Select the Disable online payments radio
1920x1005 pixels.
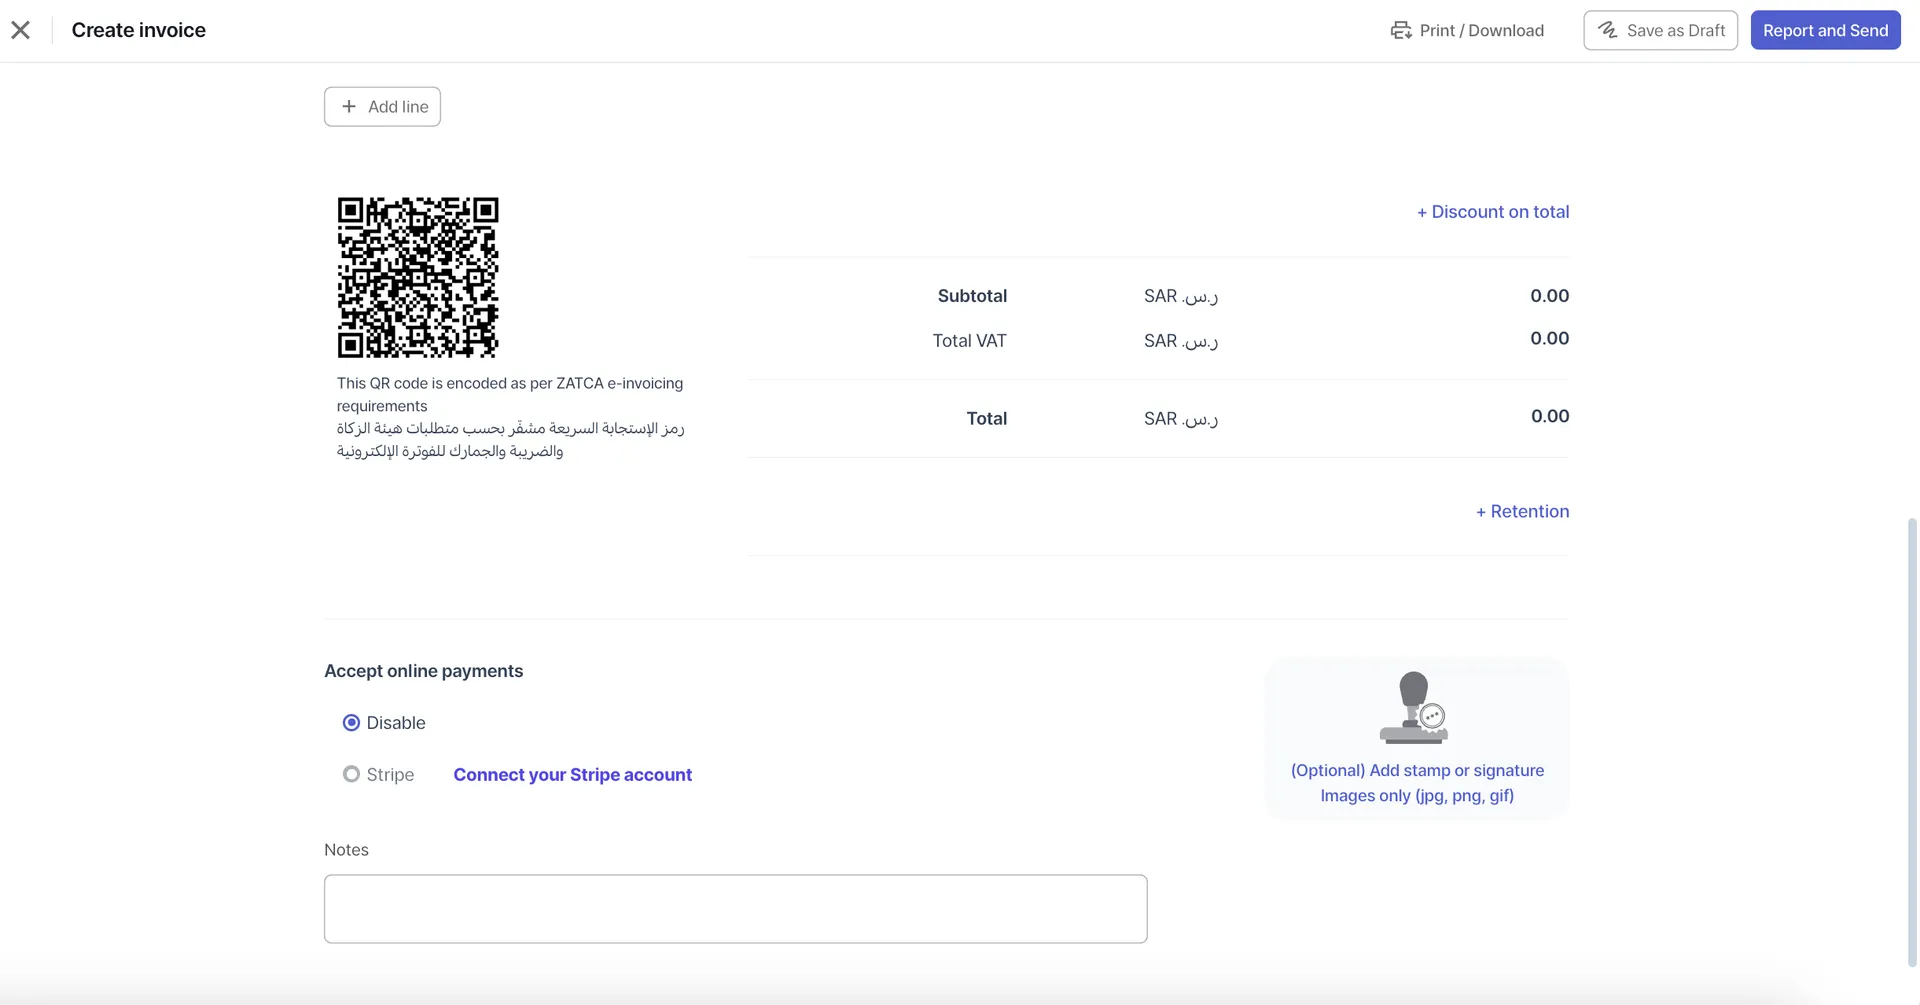351,723
